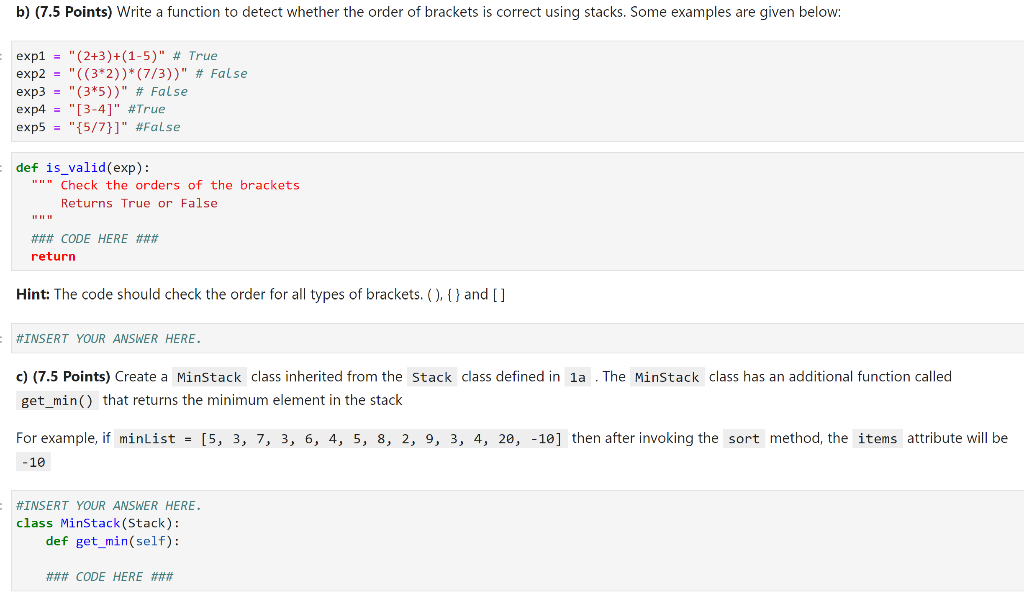Click the inline "1a" code reference
This screenshot has width=1024, height=596.
578,377
